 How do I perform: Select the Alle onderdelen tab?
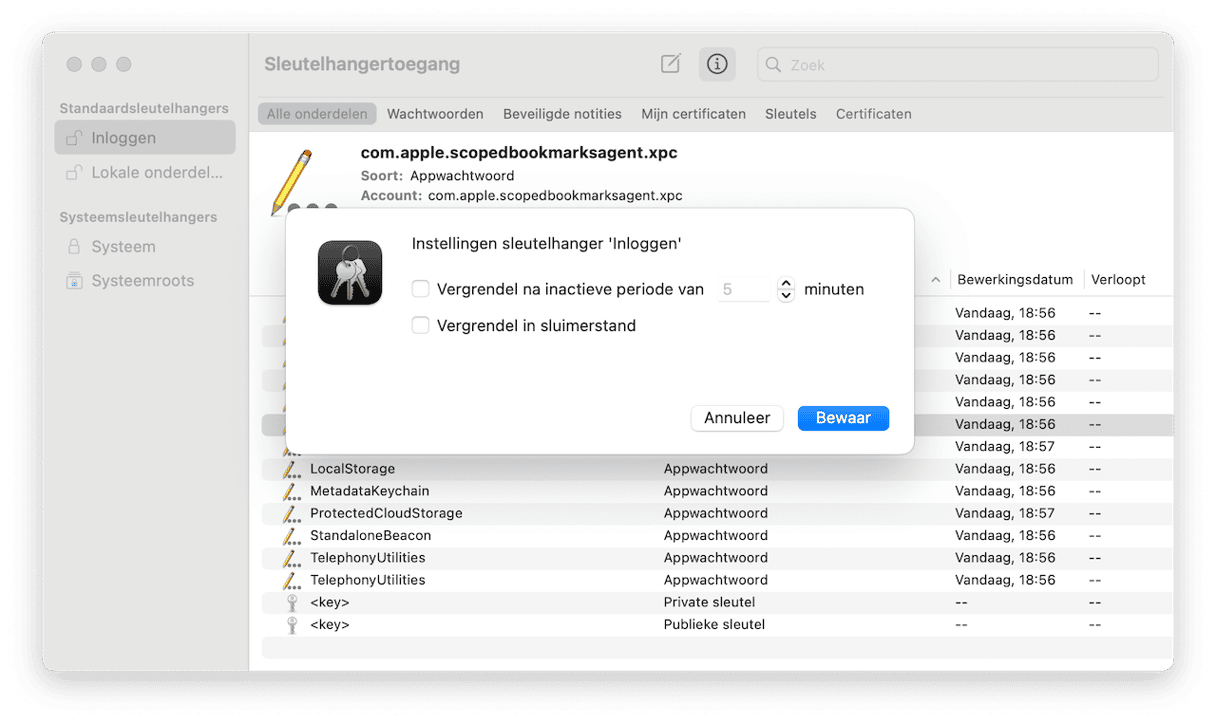pyautogui.click(x=317, y=114)
